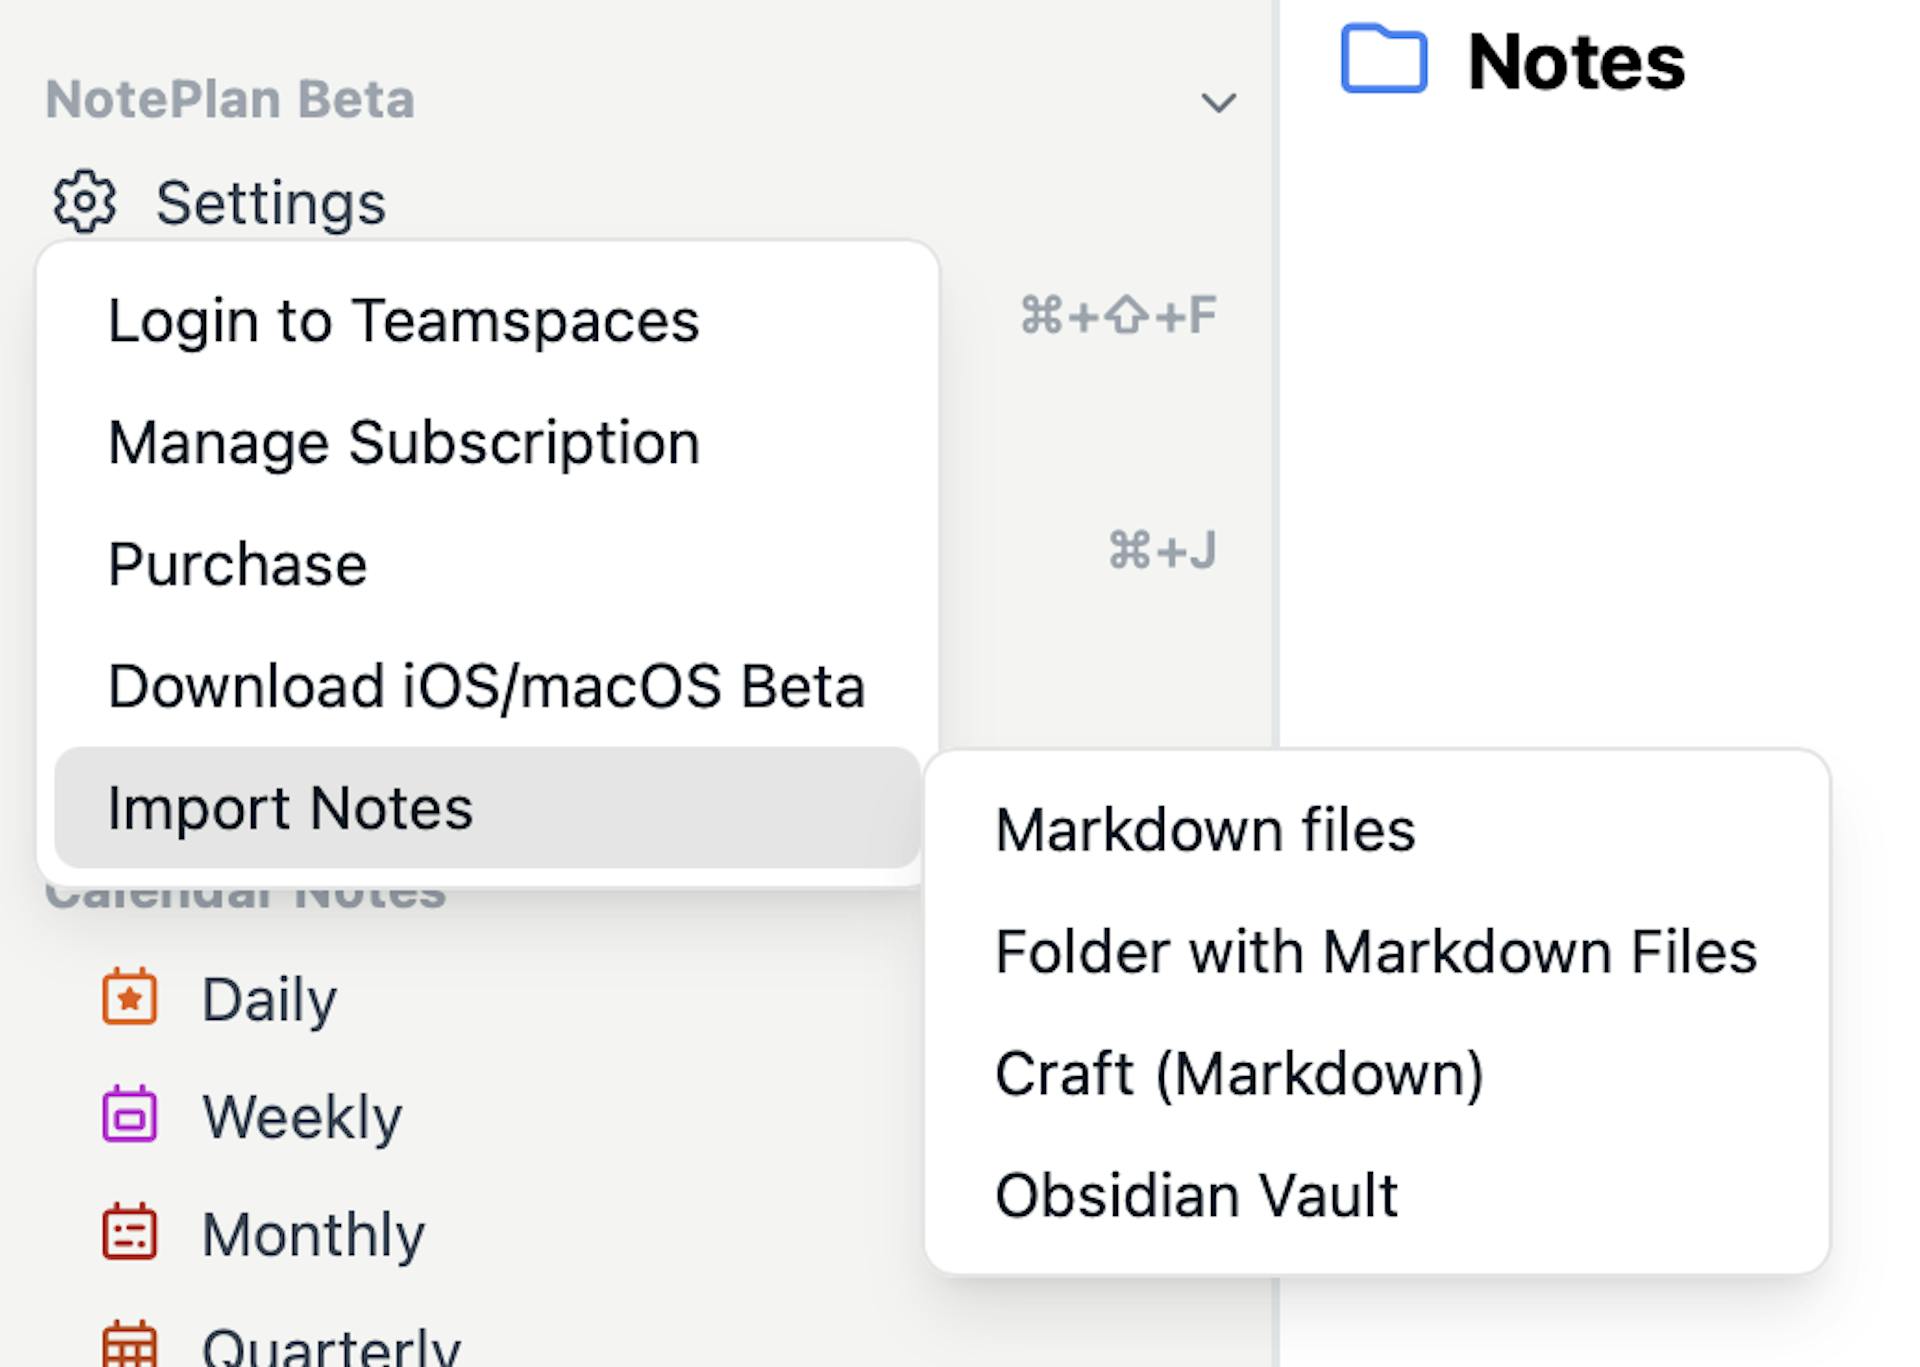Go to Weekly notes
The width and height of the screenshot is (1920, 1367).
pyautogui.click(x=301, y=1116)
